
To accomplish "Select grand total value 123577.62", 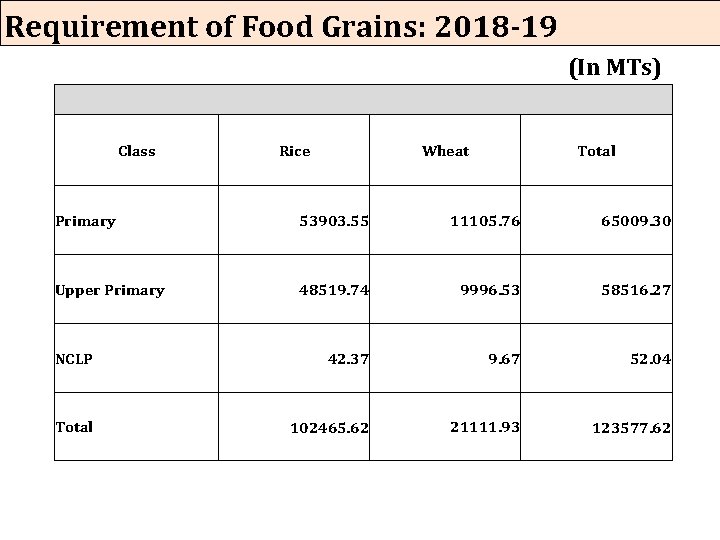I will (630, 428).
